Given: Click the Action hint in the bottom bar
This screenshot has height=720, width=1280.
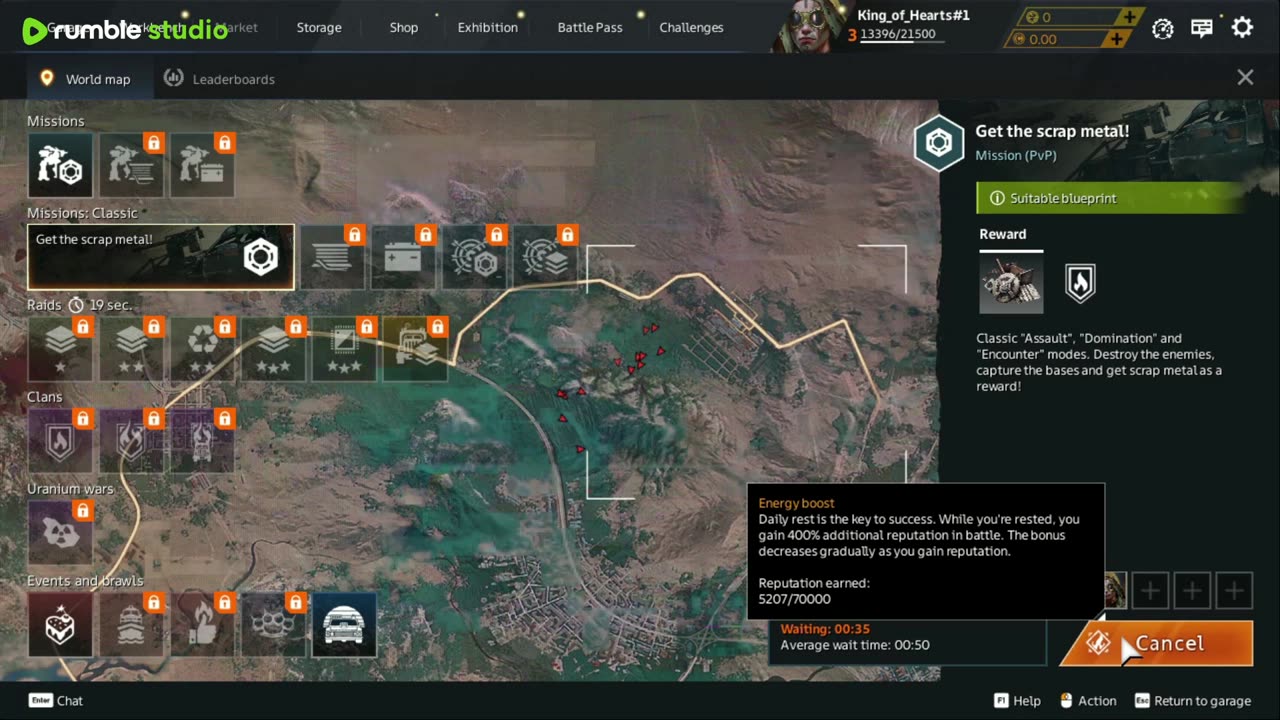Looking at the screenshot, I should [1088, 701].
